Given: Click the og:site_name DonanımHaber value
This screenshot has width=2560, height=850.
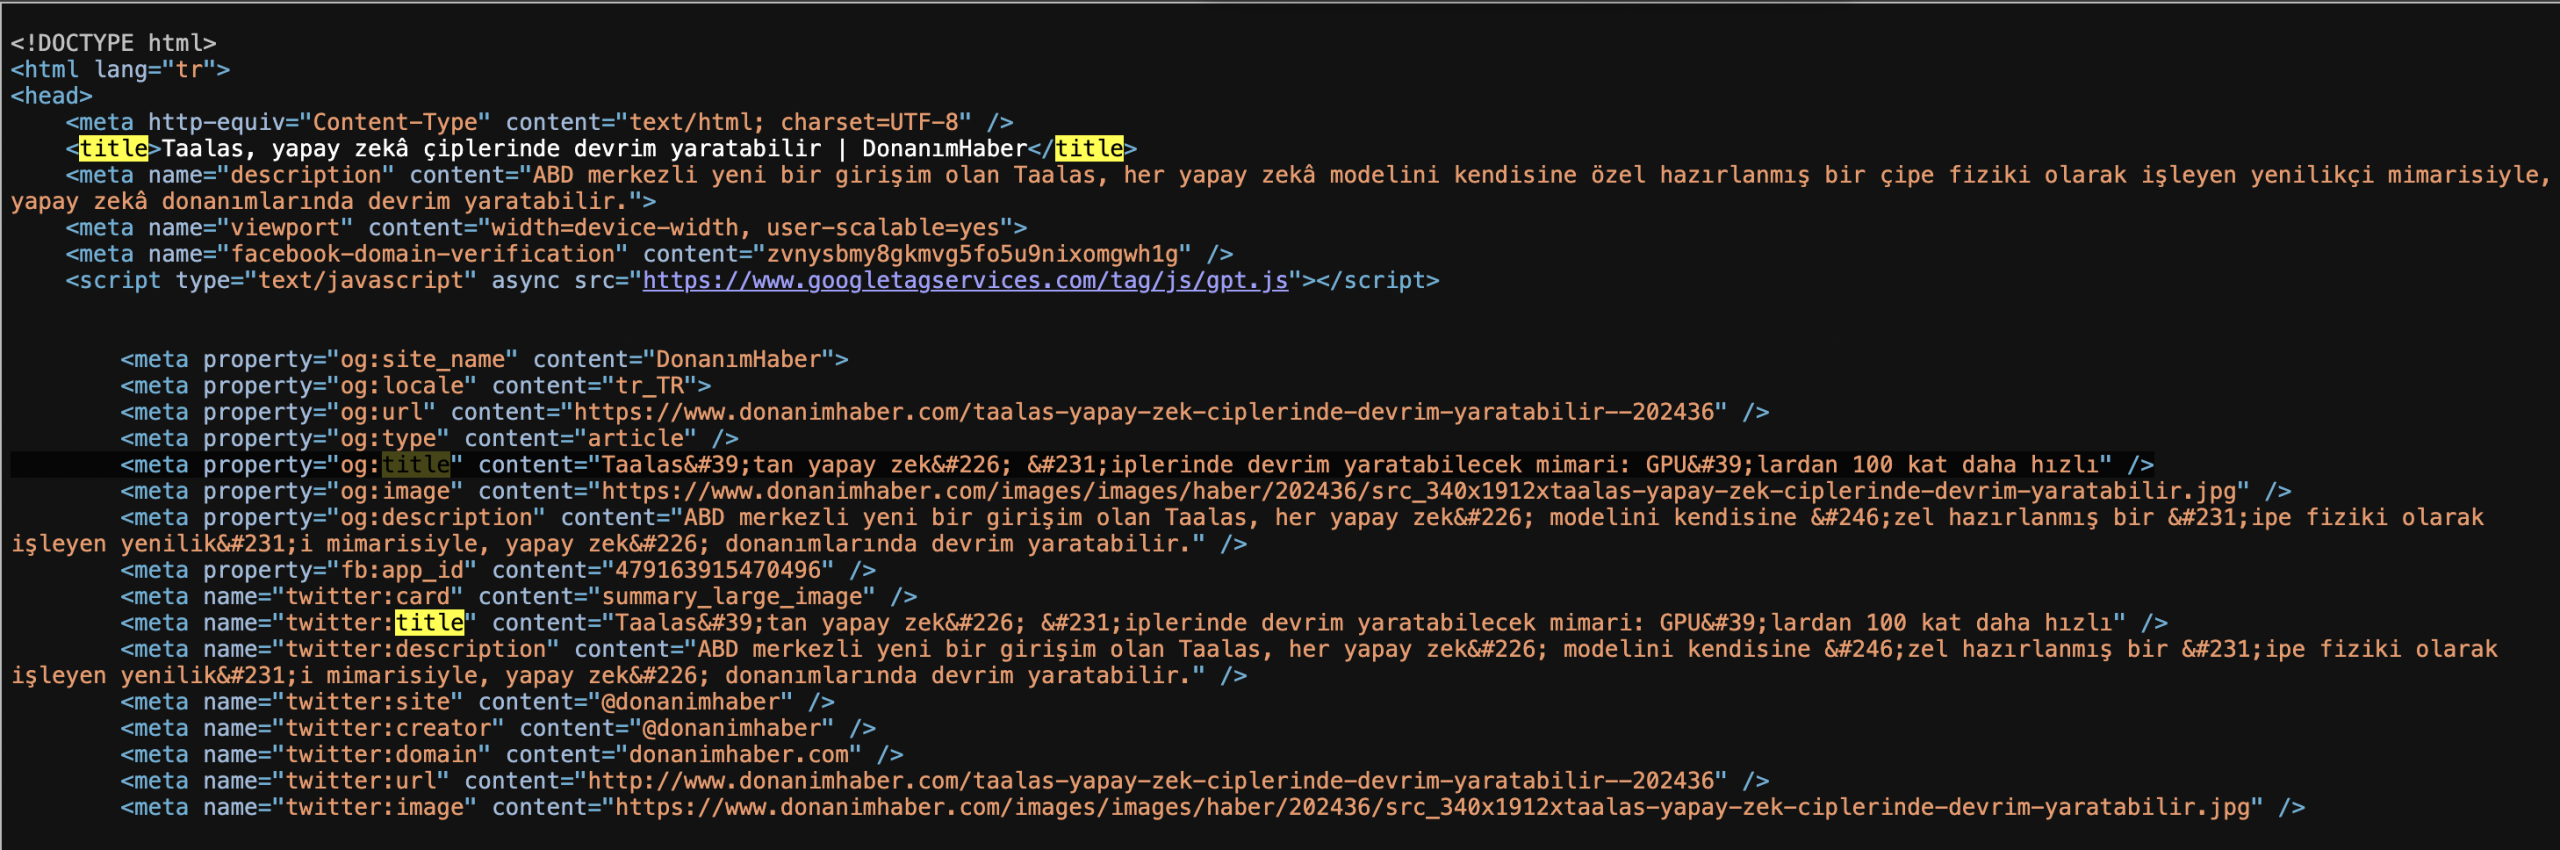Looking at the screenshot, I should [x=738, y=360].
